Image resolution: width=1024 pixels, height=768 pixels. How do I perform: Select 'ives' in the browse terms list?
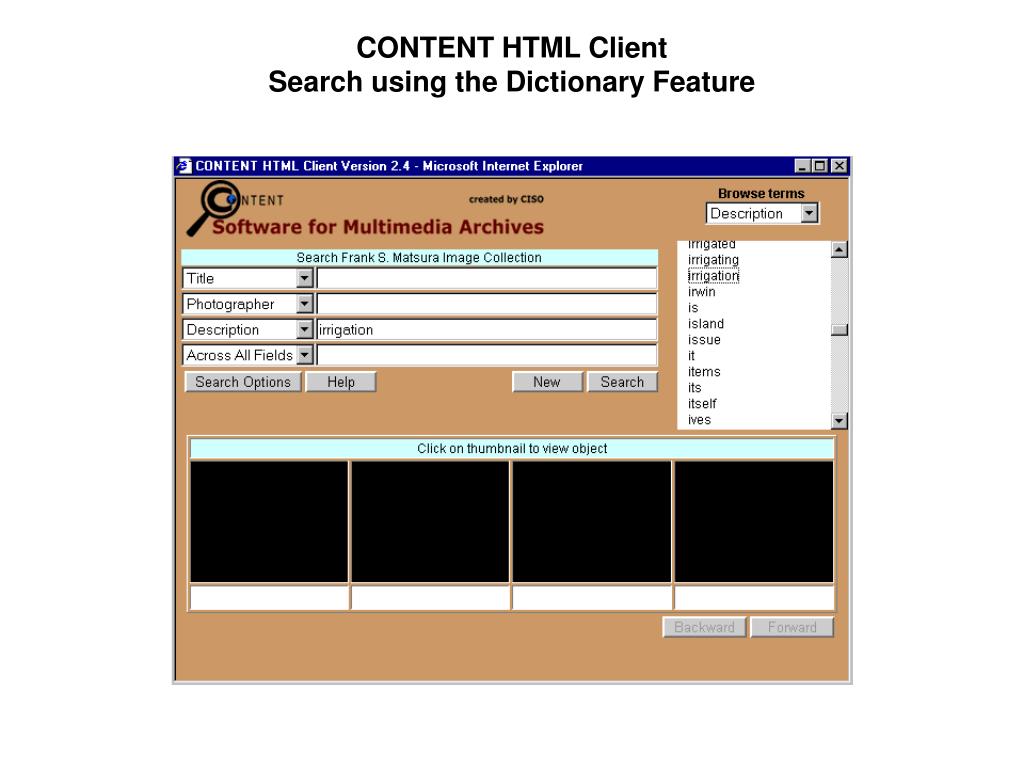click(x=699, y=420)
